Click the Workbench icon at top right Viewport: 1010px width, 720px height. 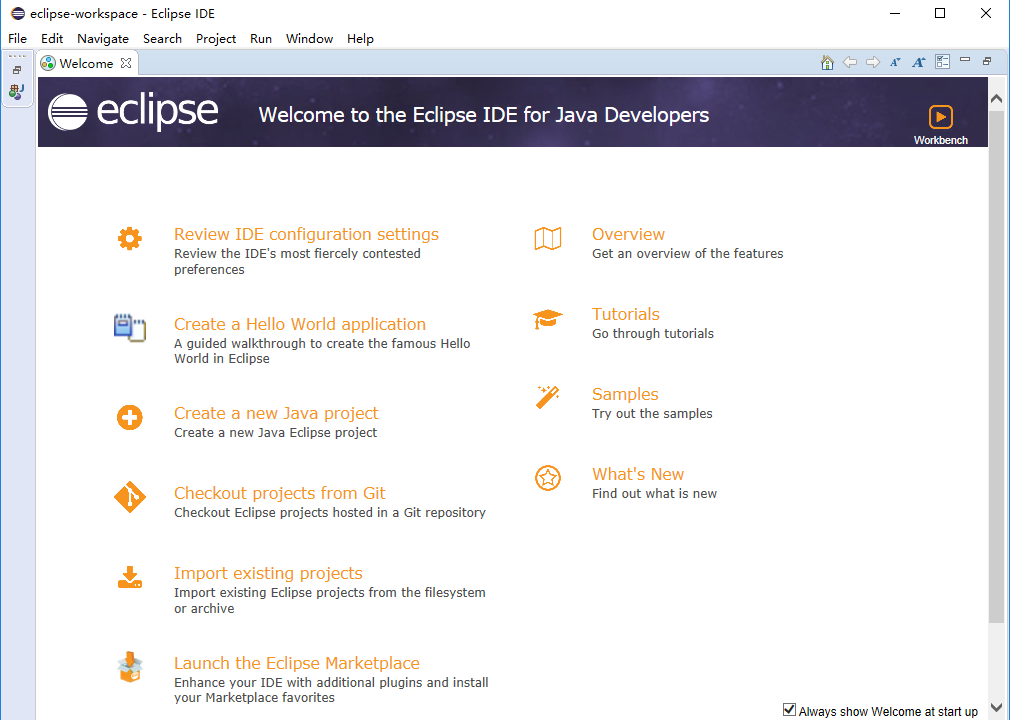[940, 118]
